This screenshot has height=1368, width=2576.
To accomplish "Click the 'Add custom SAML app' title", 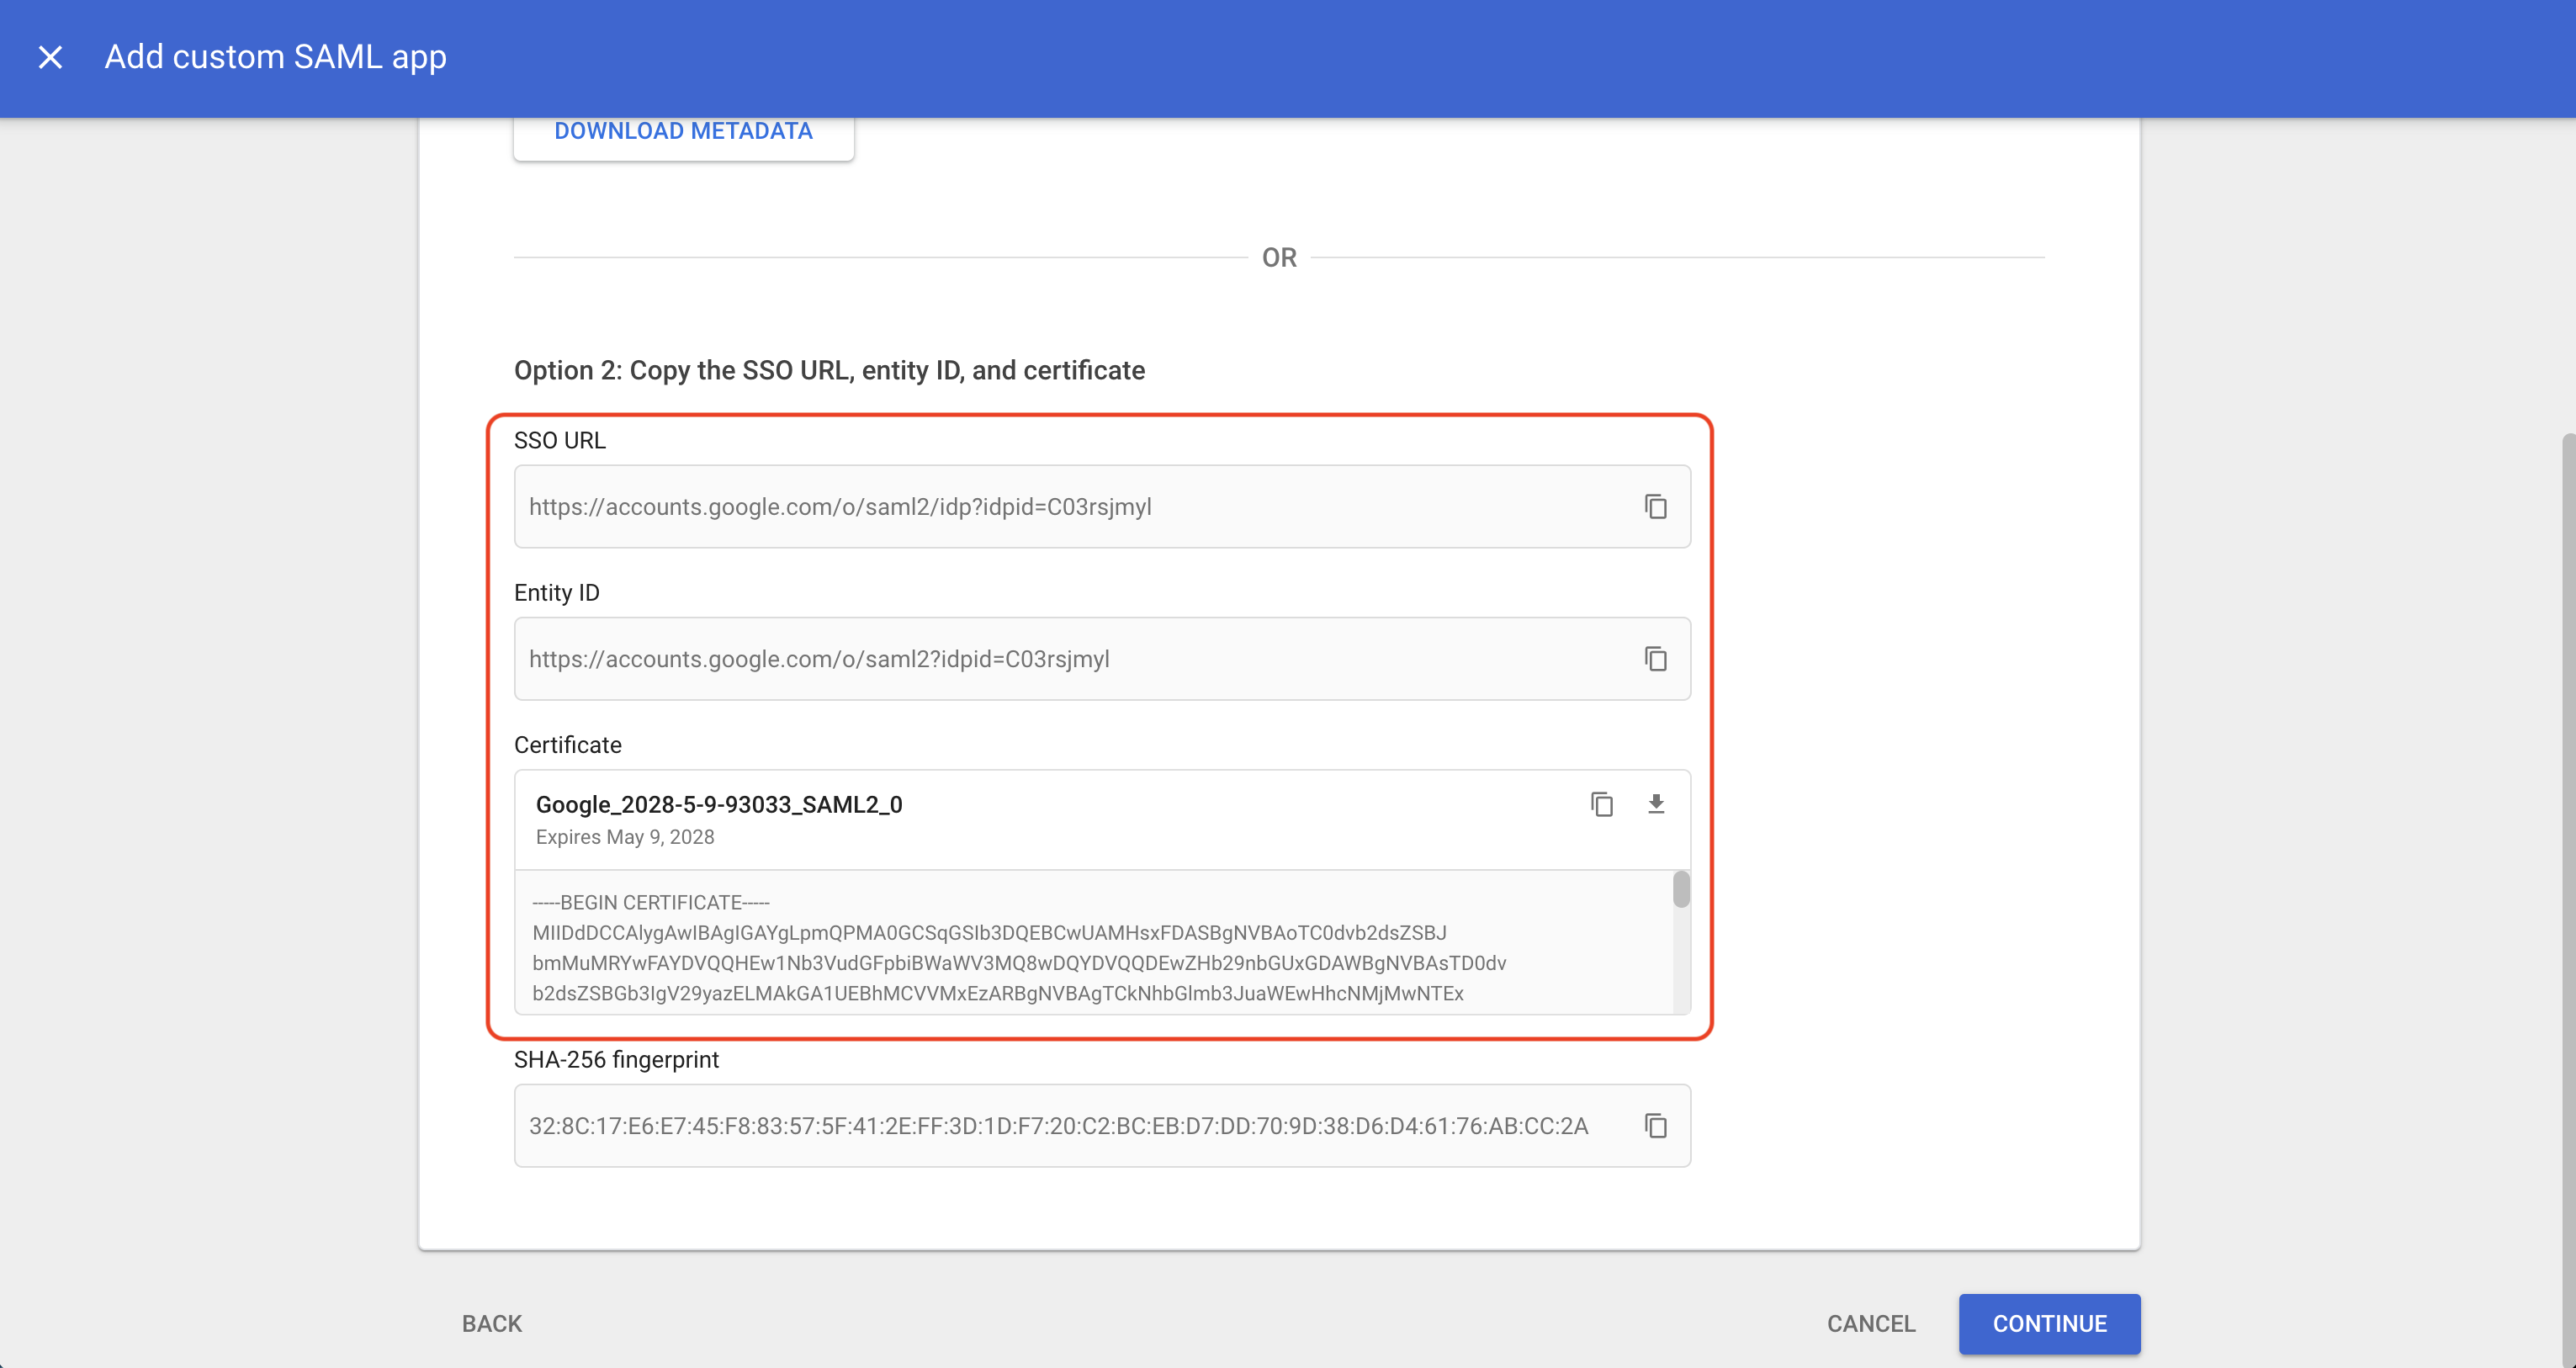I will (276, 57).
